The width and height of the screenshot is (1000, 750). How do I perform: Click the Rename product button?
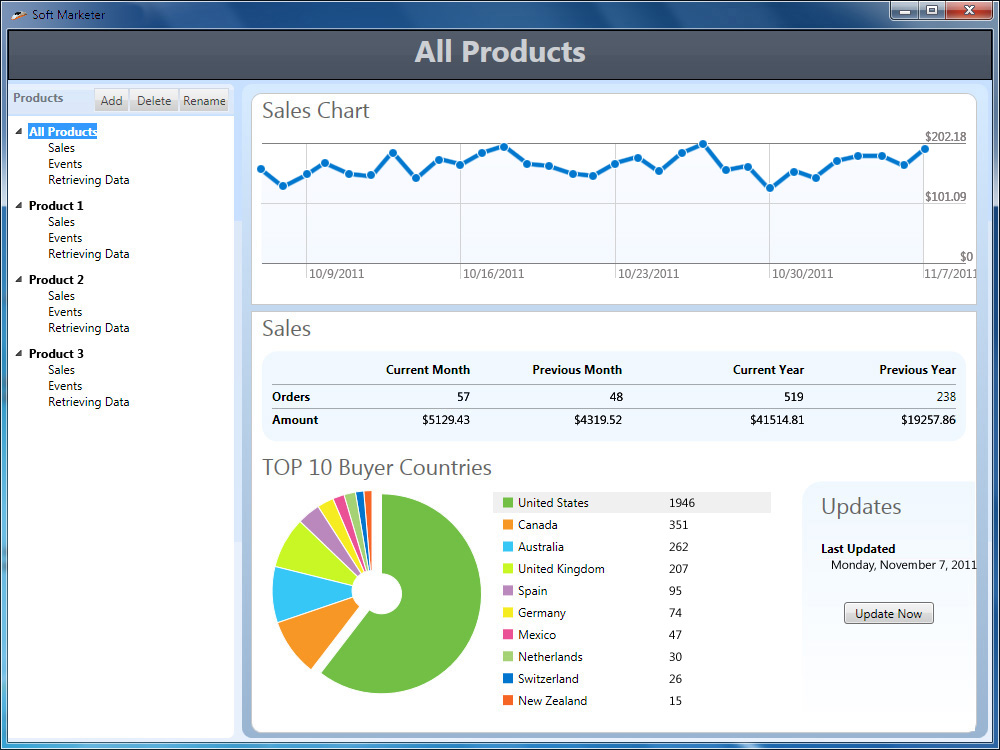204,100
